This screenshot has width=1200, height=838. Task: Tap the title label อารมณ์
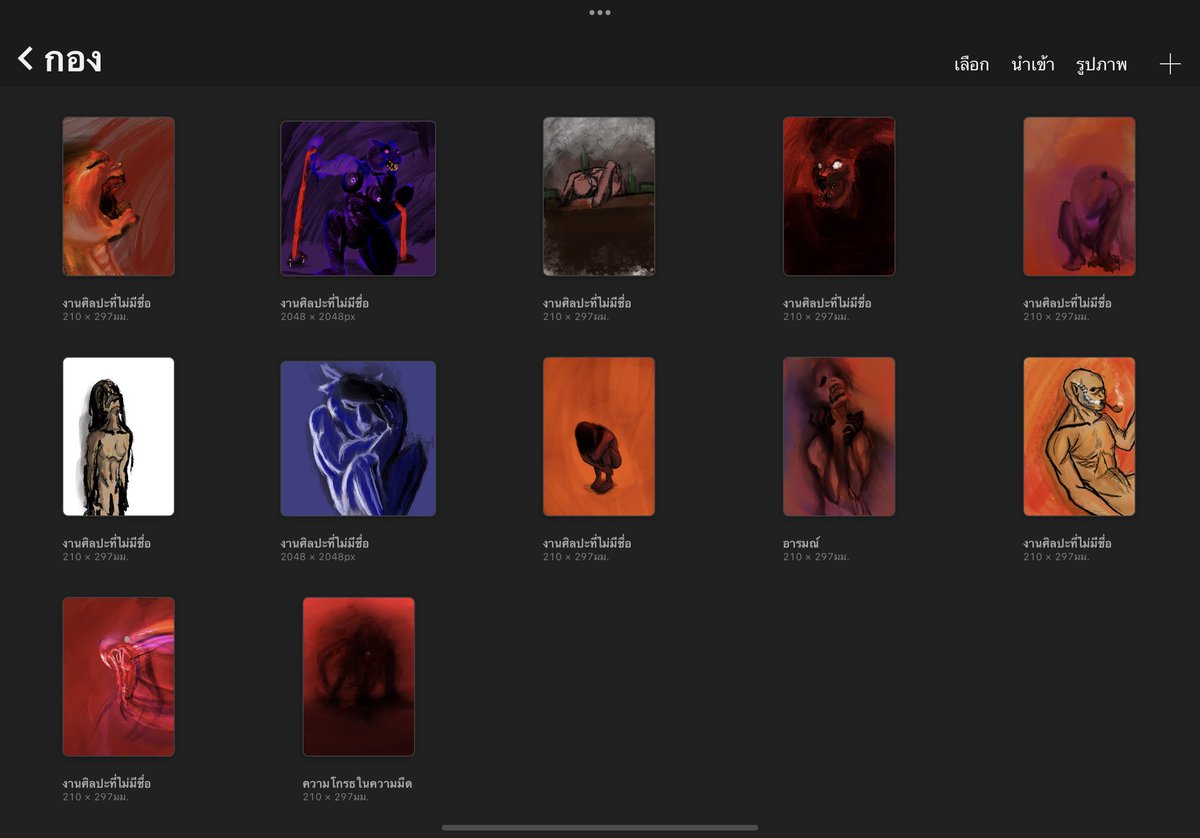tap(801, 543)
